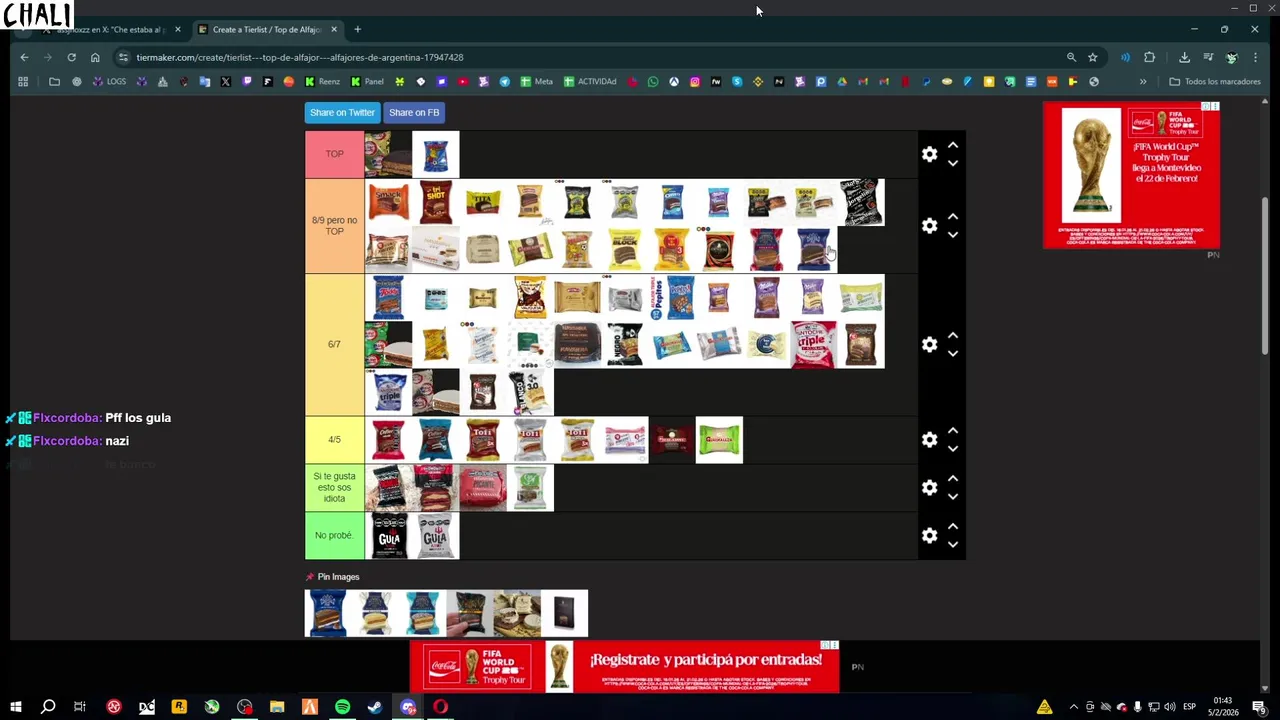1280x720 pixels.
Task: Expand the bookmarks overflow chevron
Action: tap(1143, 81)
